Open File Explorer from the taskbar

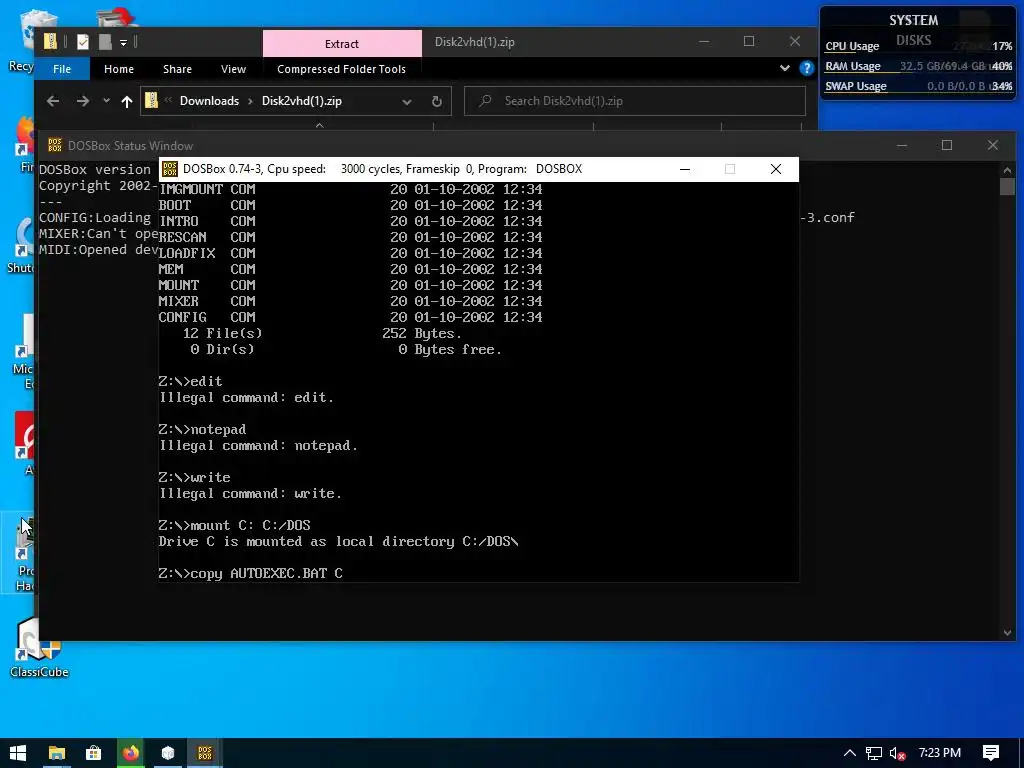pyautogui.click(x=57, y=753)
